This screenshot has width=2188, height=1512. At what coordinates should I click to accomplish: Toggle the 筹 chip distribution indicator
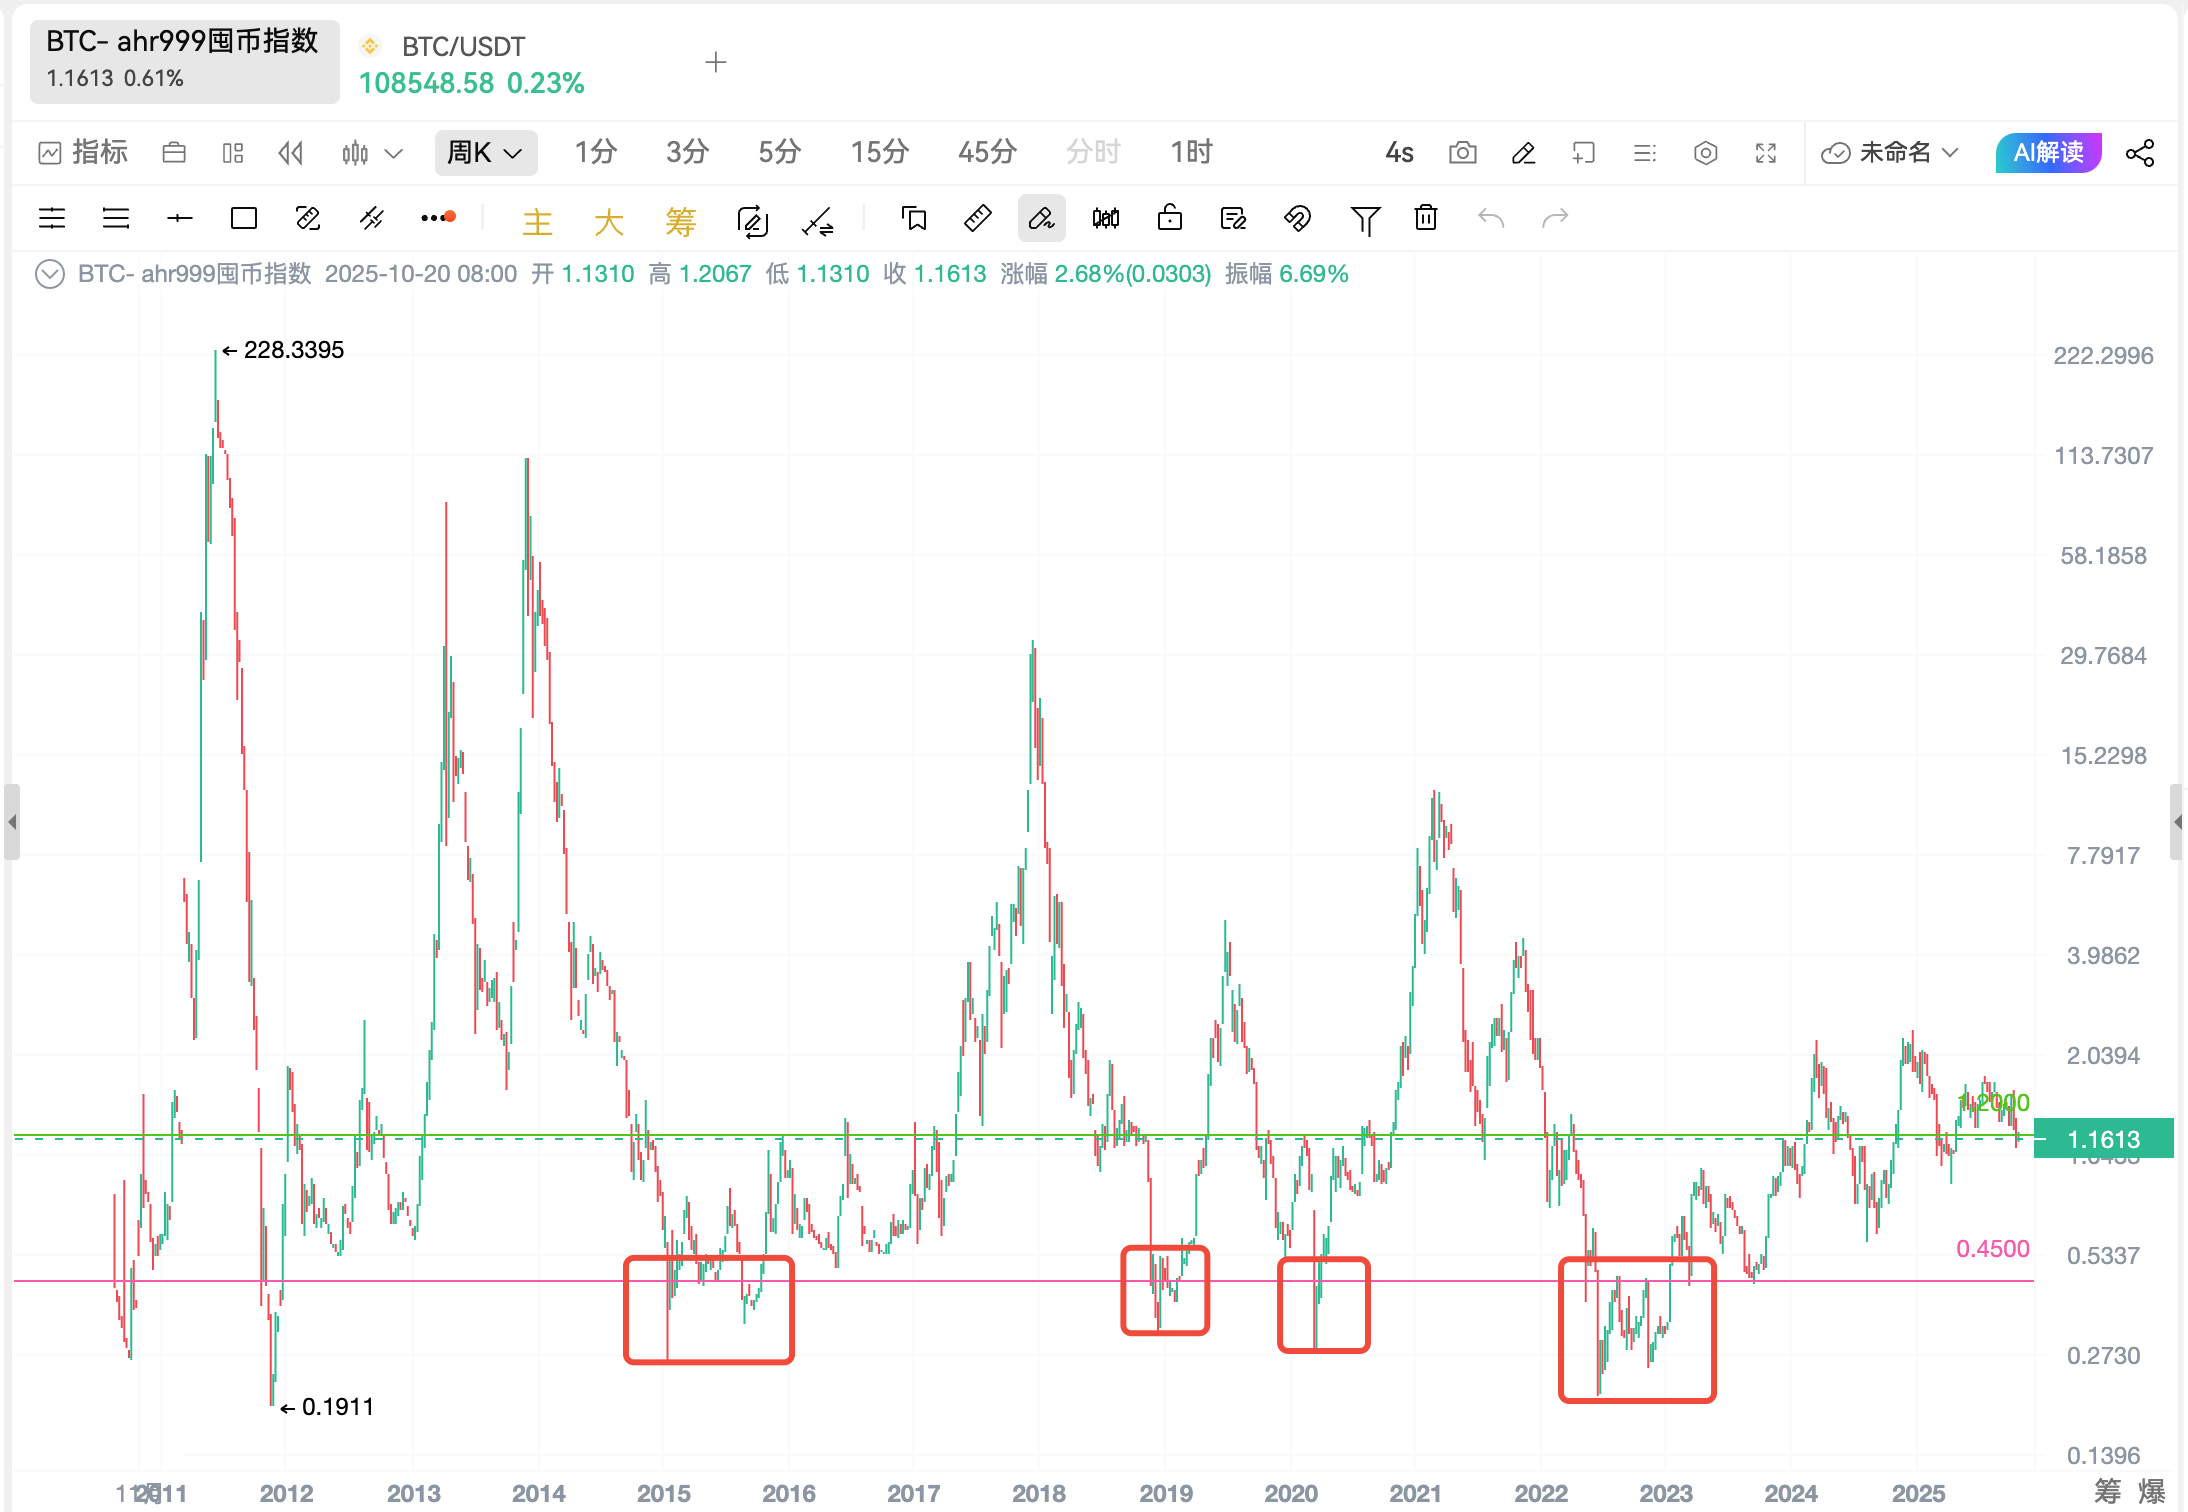680,221
